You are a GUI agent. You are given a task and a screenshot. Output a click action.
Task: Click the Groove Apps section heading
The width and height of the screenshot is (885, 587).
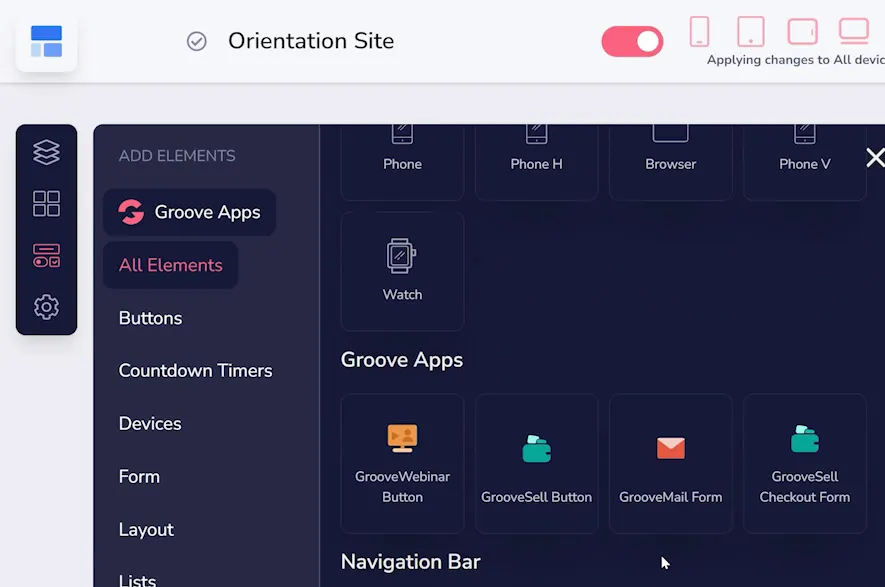click(x=402, y=360)
